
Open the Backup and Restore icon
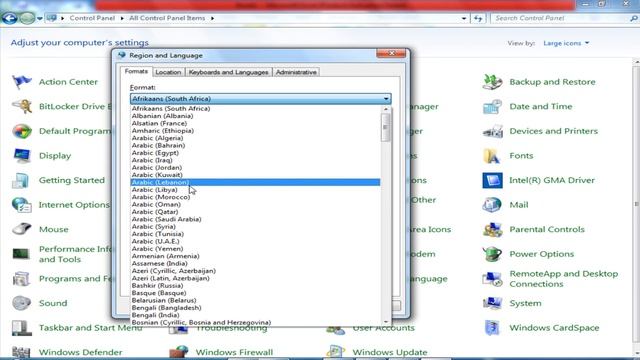[x=492, y=82]
